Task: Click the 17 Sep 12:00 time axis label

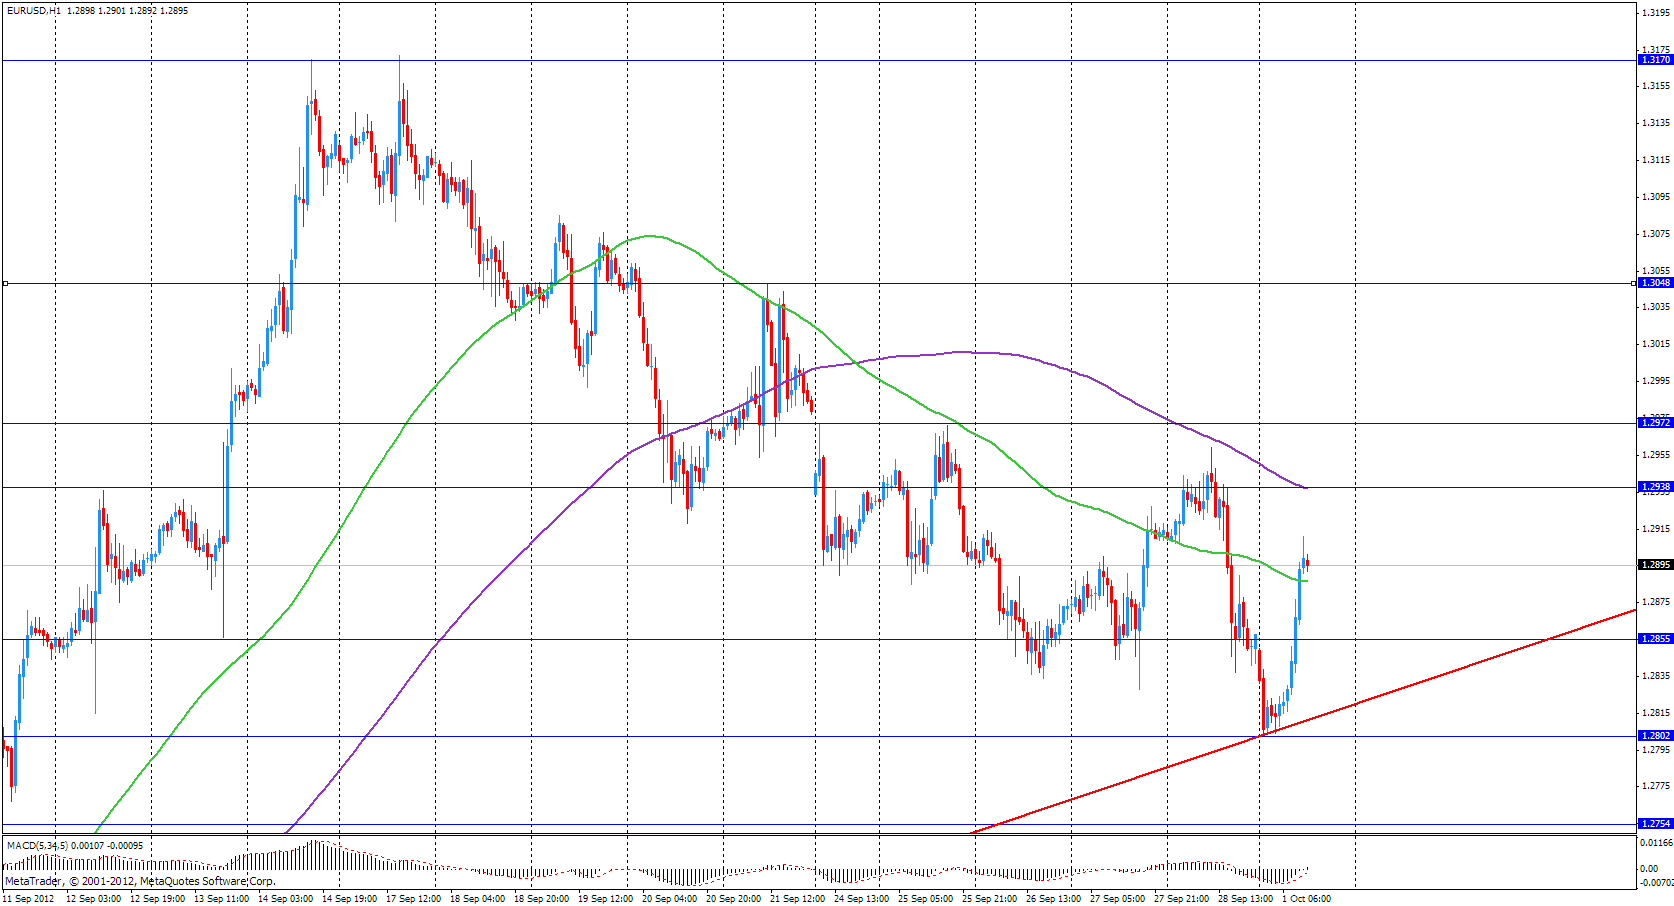Action: click(414, 899)
